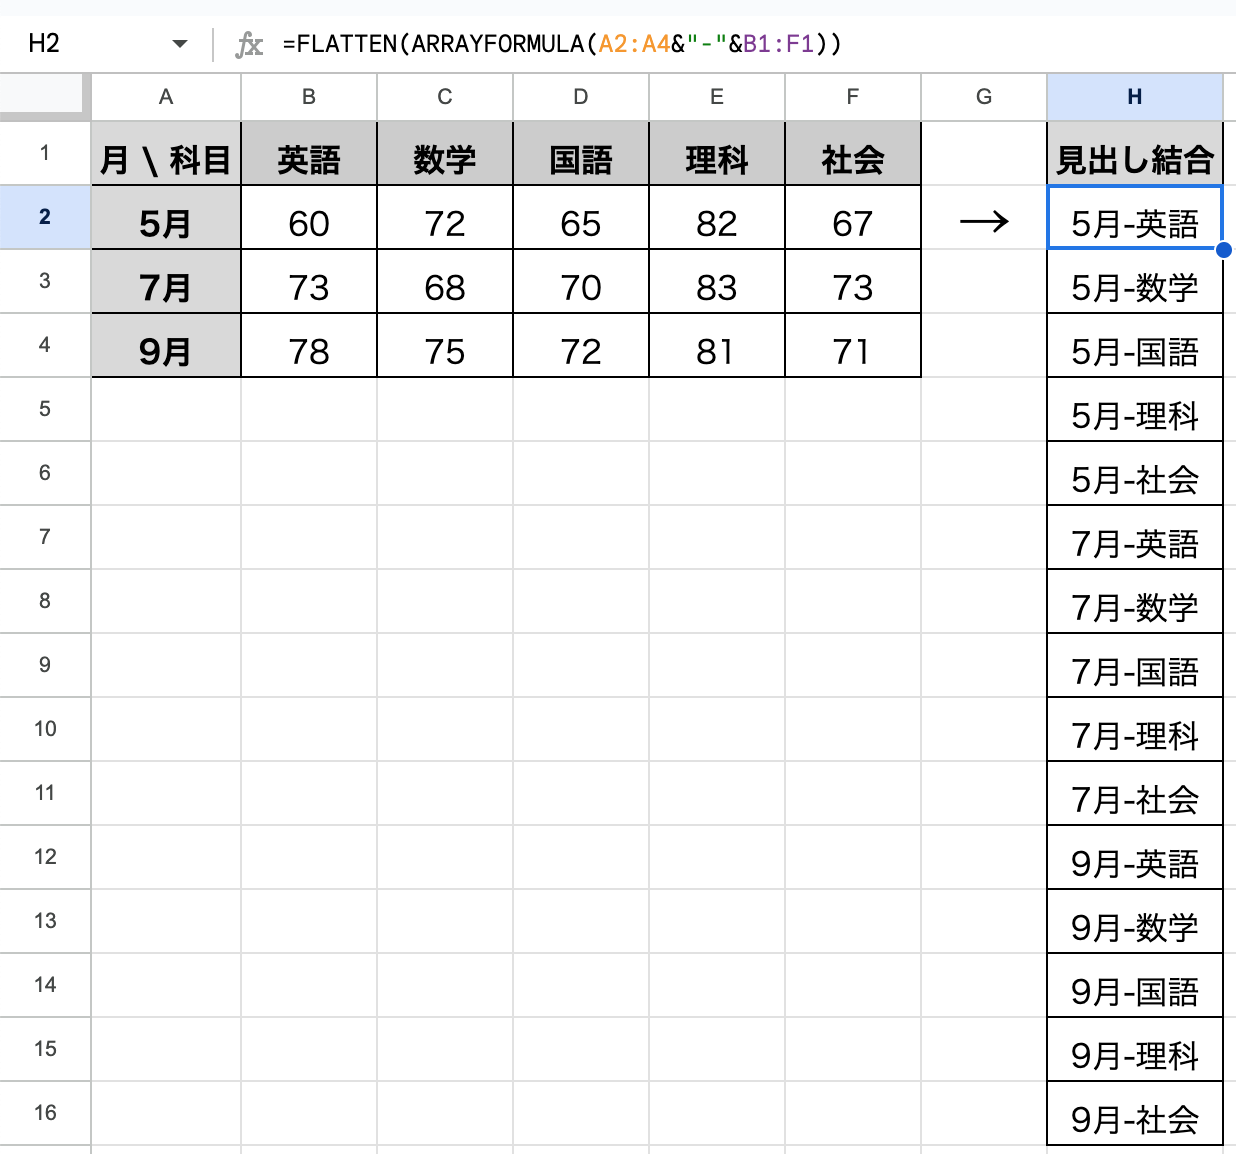The height and width of the screenshot is (1154, 1236).
Task: Select the 見出し結合 header cell
Action: 1134,155
